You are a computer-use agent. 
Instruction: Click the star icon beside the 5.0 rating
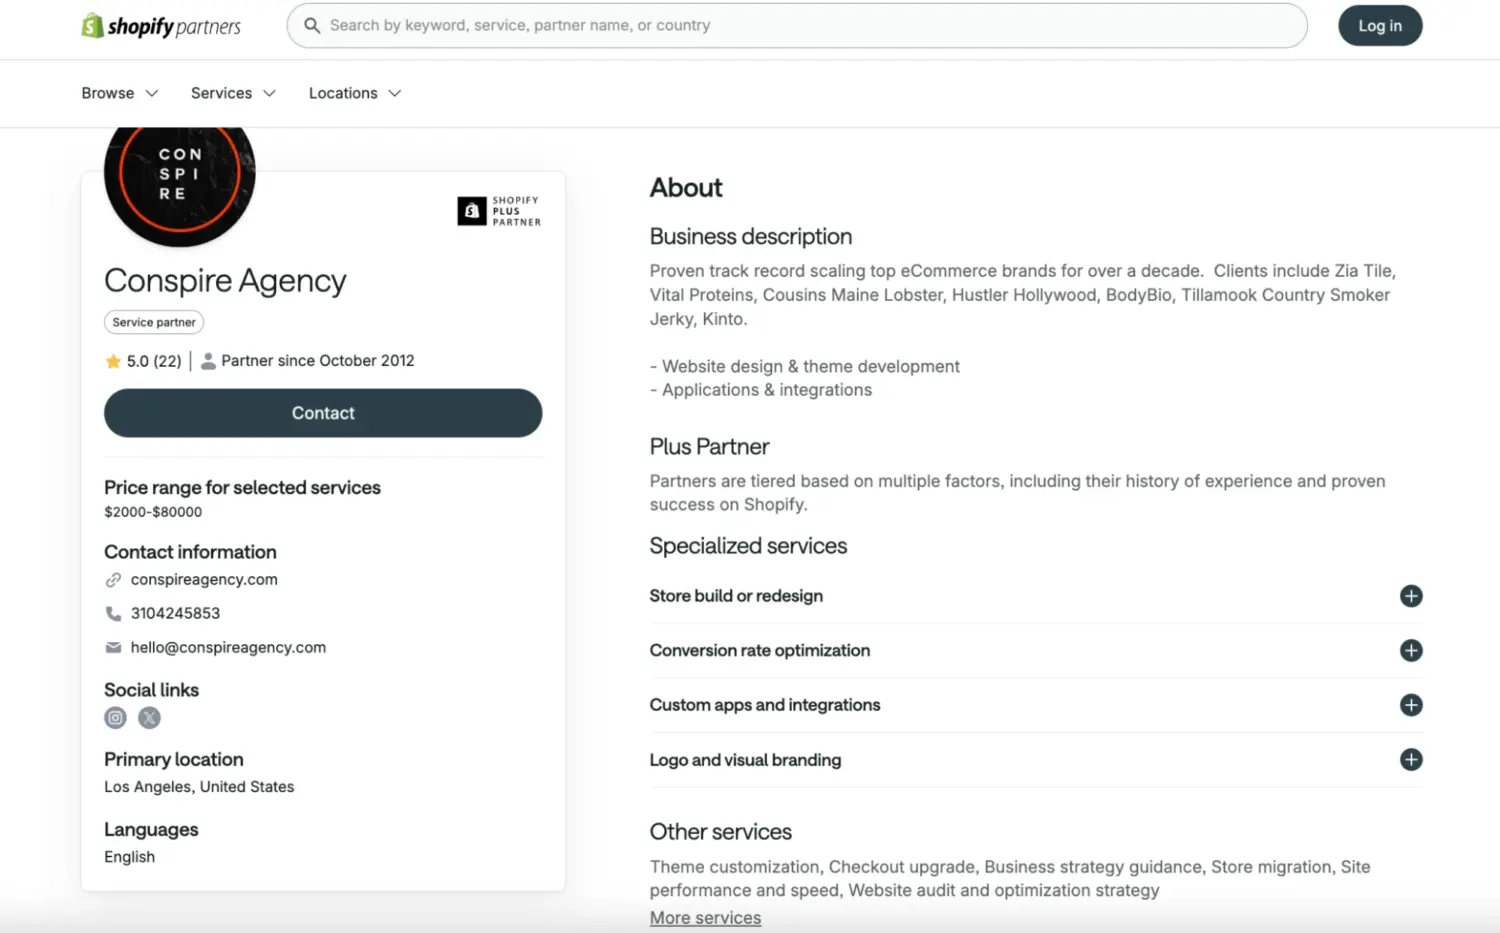pyautogui.click(x=113, y=360)
